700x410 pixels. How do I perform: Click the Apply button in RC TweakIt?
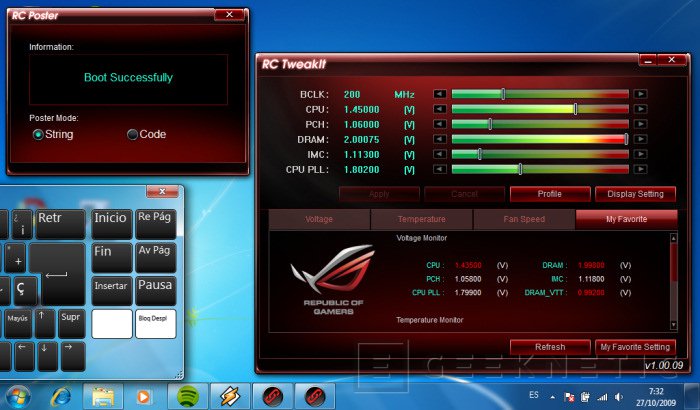[x=379, y=194]
